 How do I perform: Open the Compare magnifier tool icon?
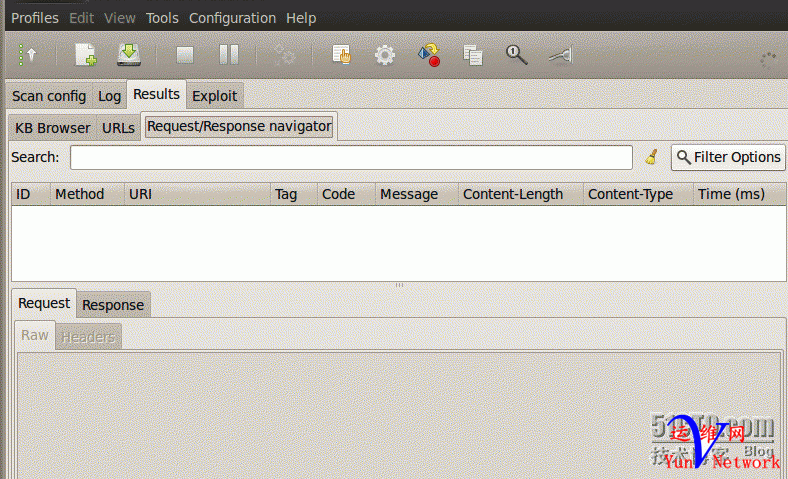[x=517, y=55]
